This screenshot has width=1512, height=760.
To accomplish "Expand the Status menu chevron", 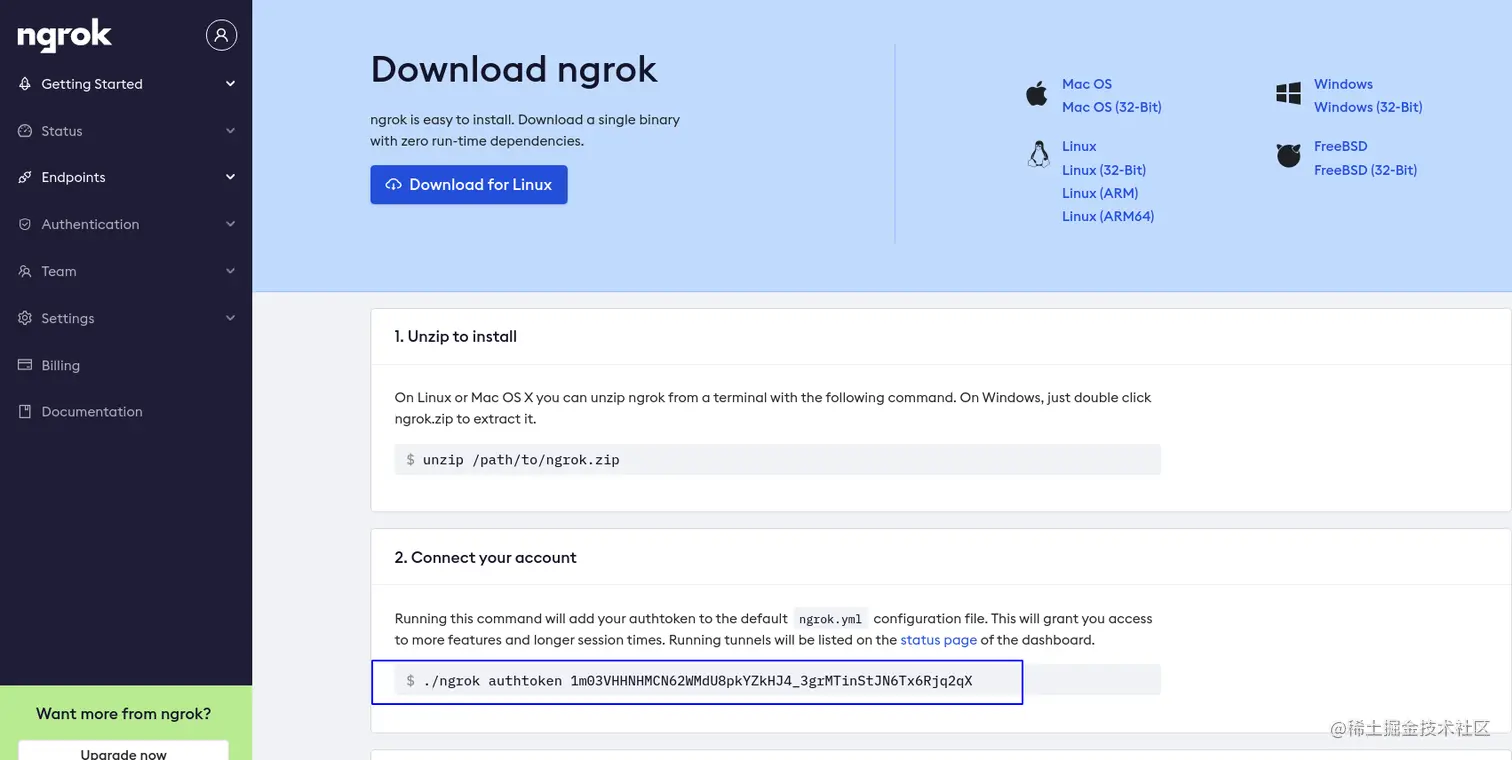I will (230, 131).
